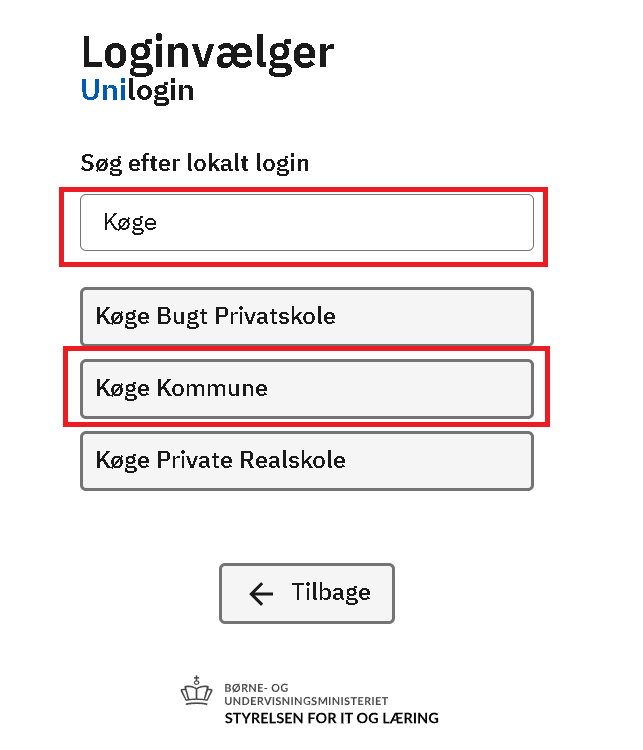Click the word "Privatskole" in the first result

tap(283, 317)
